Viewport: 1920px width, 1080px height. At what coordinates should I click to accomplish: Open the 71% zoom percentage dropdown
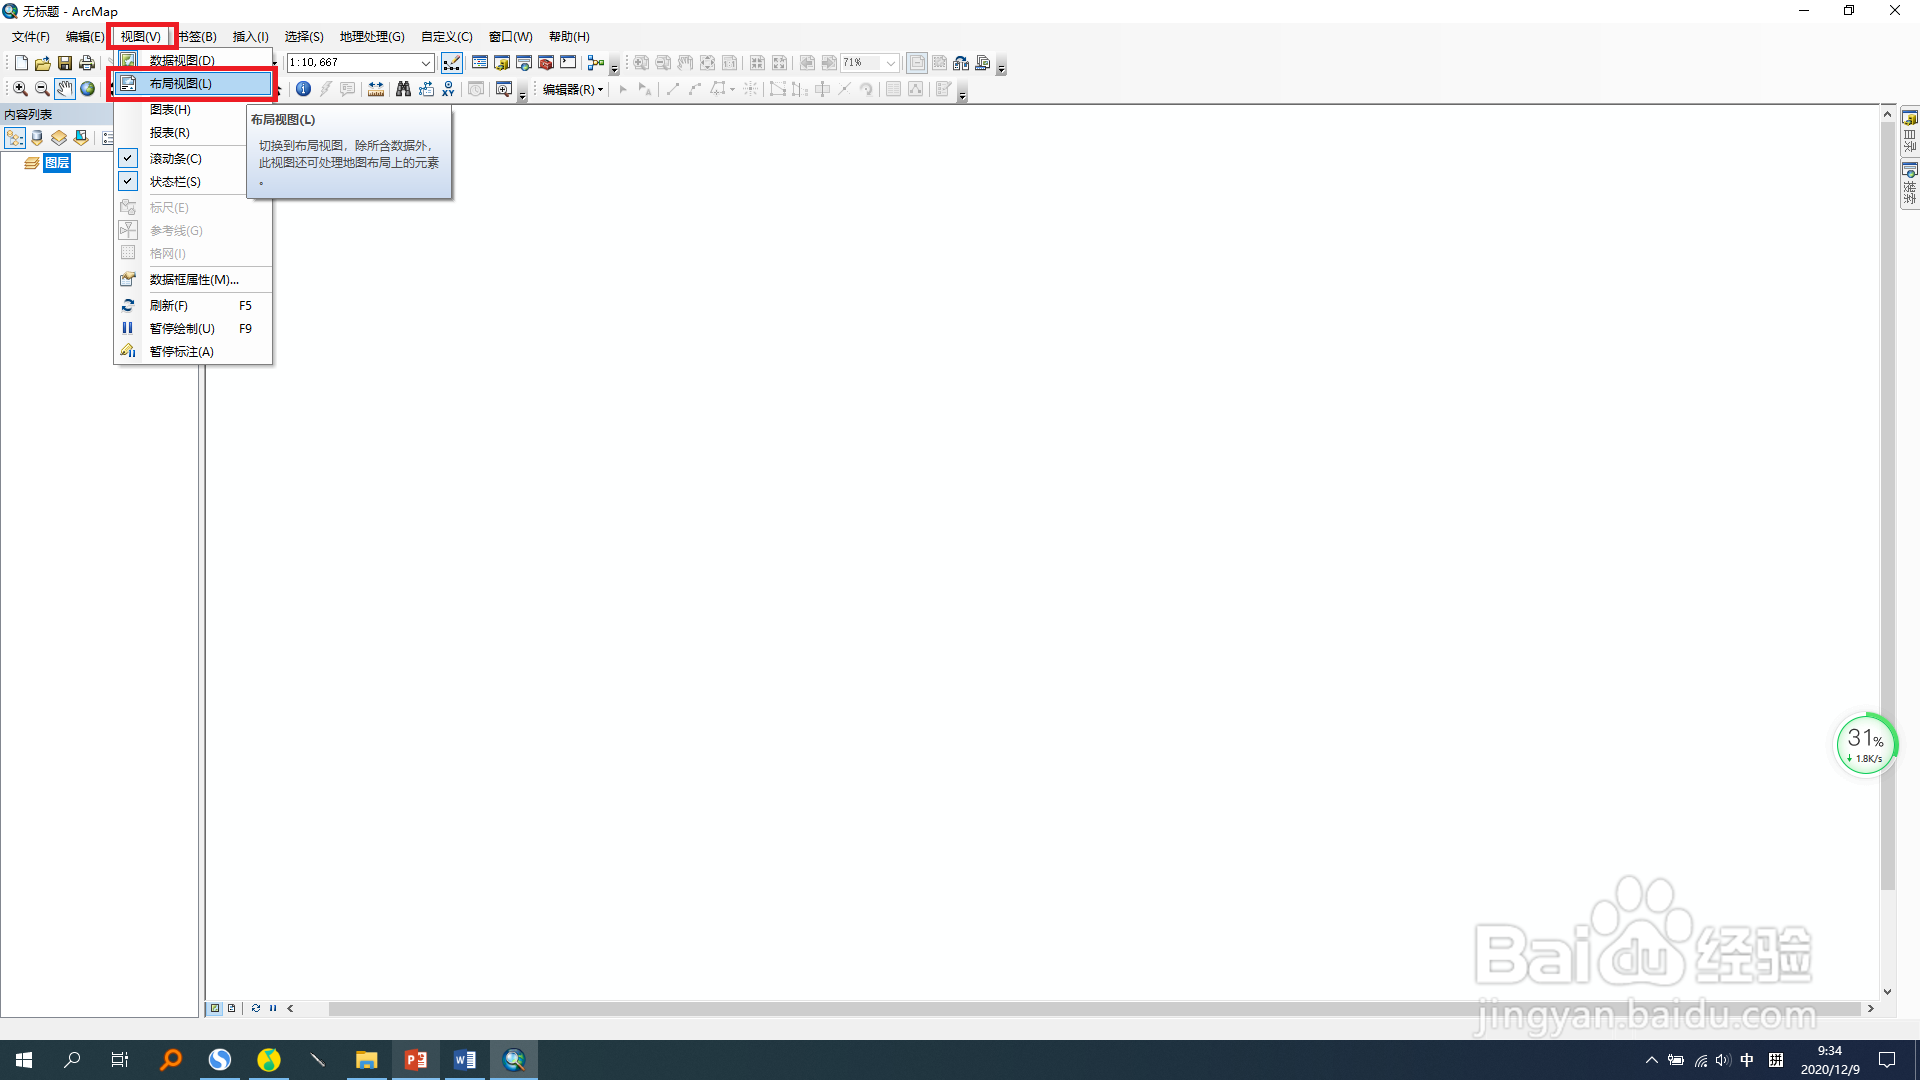(x=890, y=63)
